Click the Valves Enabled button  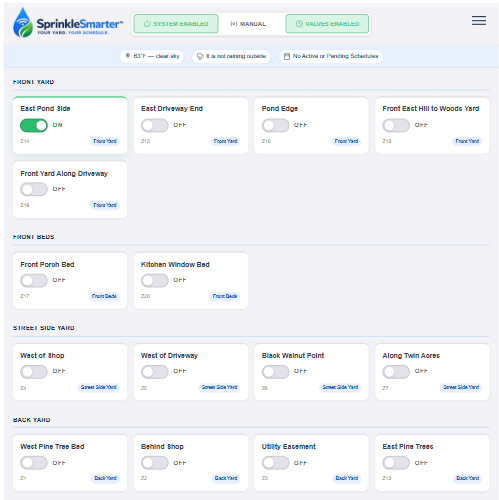pyautogui.click(x=327, y=24)
